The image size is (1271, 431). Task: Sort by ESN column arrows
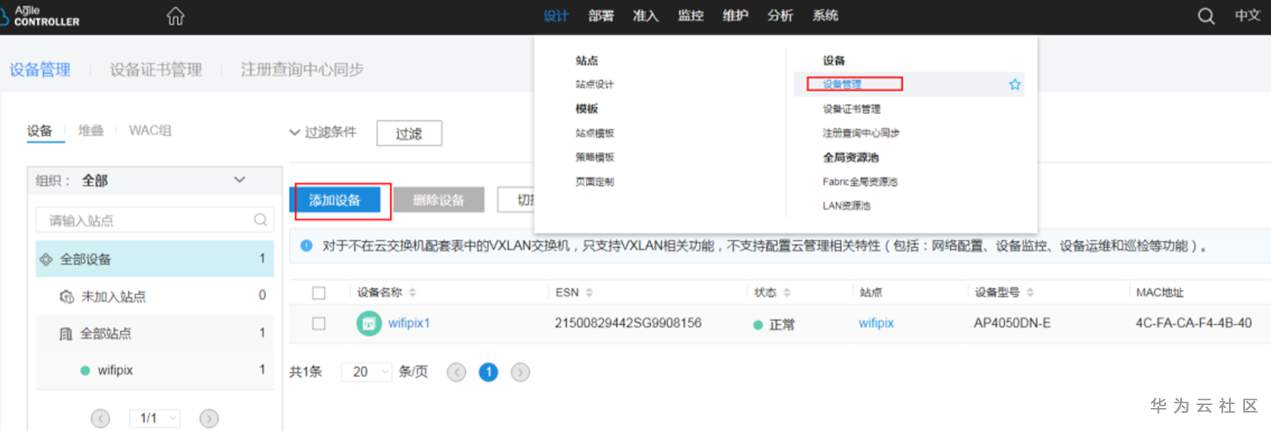pyautogui.click(x=589, y=293)
